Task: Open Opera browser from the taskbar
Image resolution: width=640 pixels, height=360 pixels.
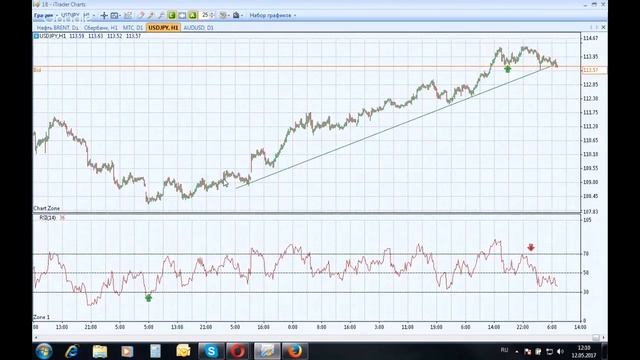Action: tap(238, 351)
